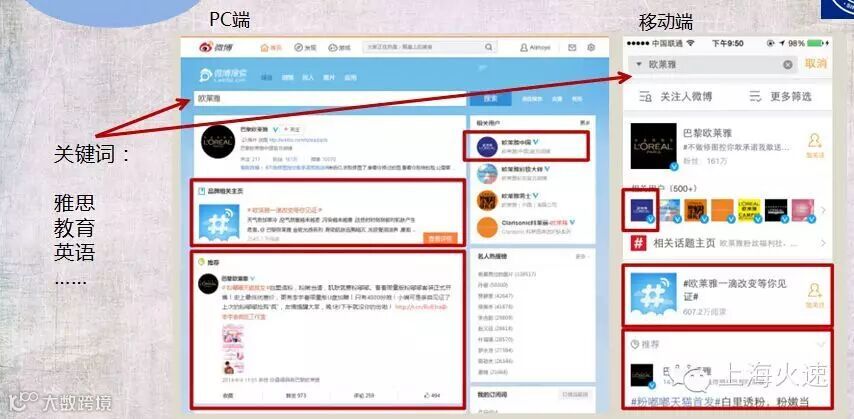Screen dimensions: 854x419
Task: Click the battery icon in the mobile status bar
Action: tap(816, 43)
